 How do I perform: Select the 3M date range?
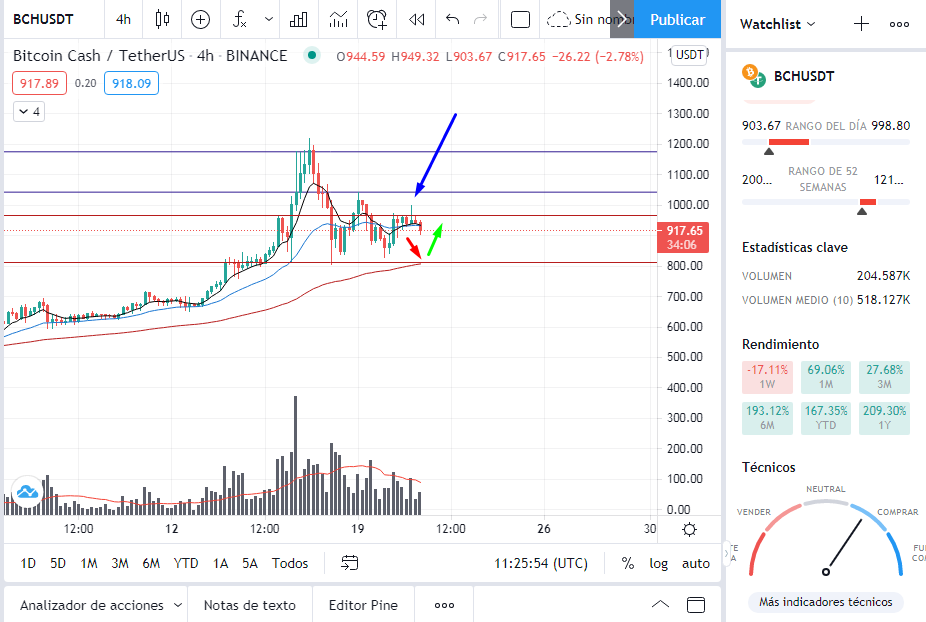point(120,564)
